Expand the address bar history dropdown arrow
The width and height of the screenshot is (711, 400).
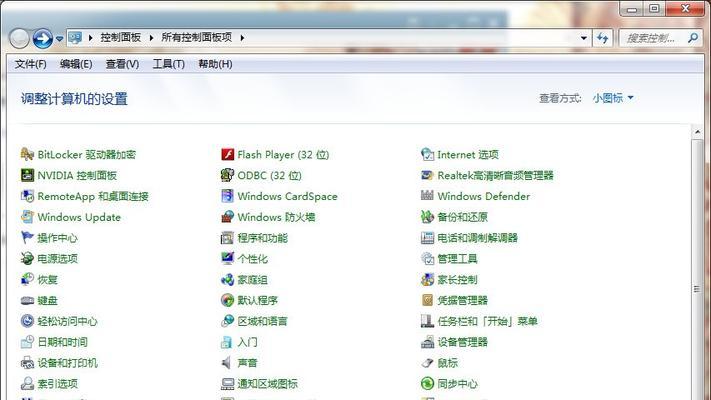[x=584, y=38]
